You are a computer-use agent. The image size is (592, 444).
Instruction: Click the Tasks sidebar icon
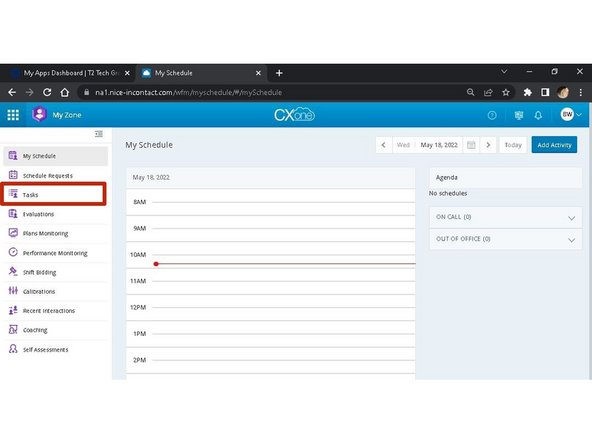[13, 194]
